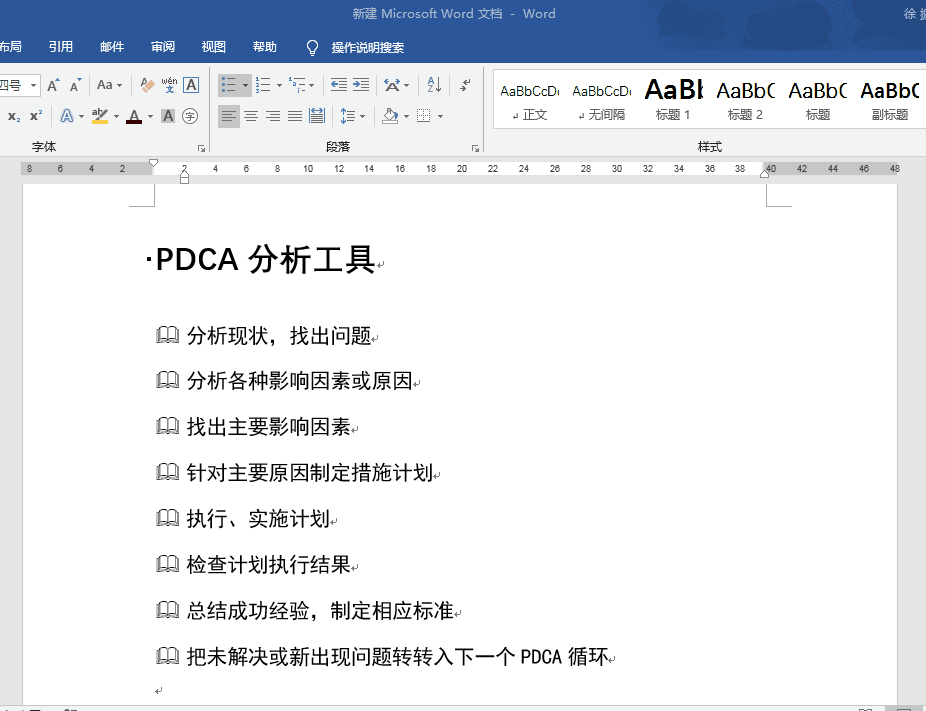Viewport: 926px width, 711px height.
Task: Switch to the 引用 tab
Action: click(61, 47)
